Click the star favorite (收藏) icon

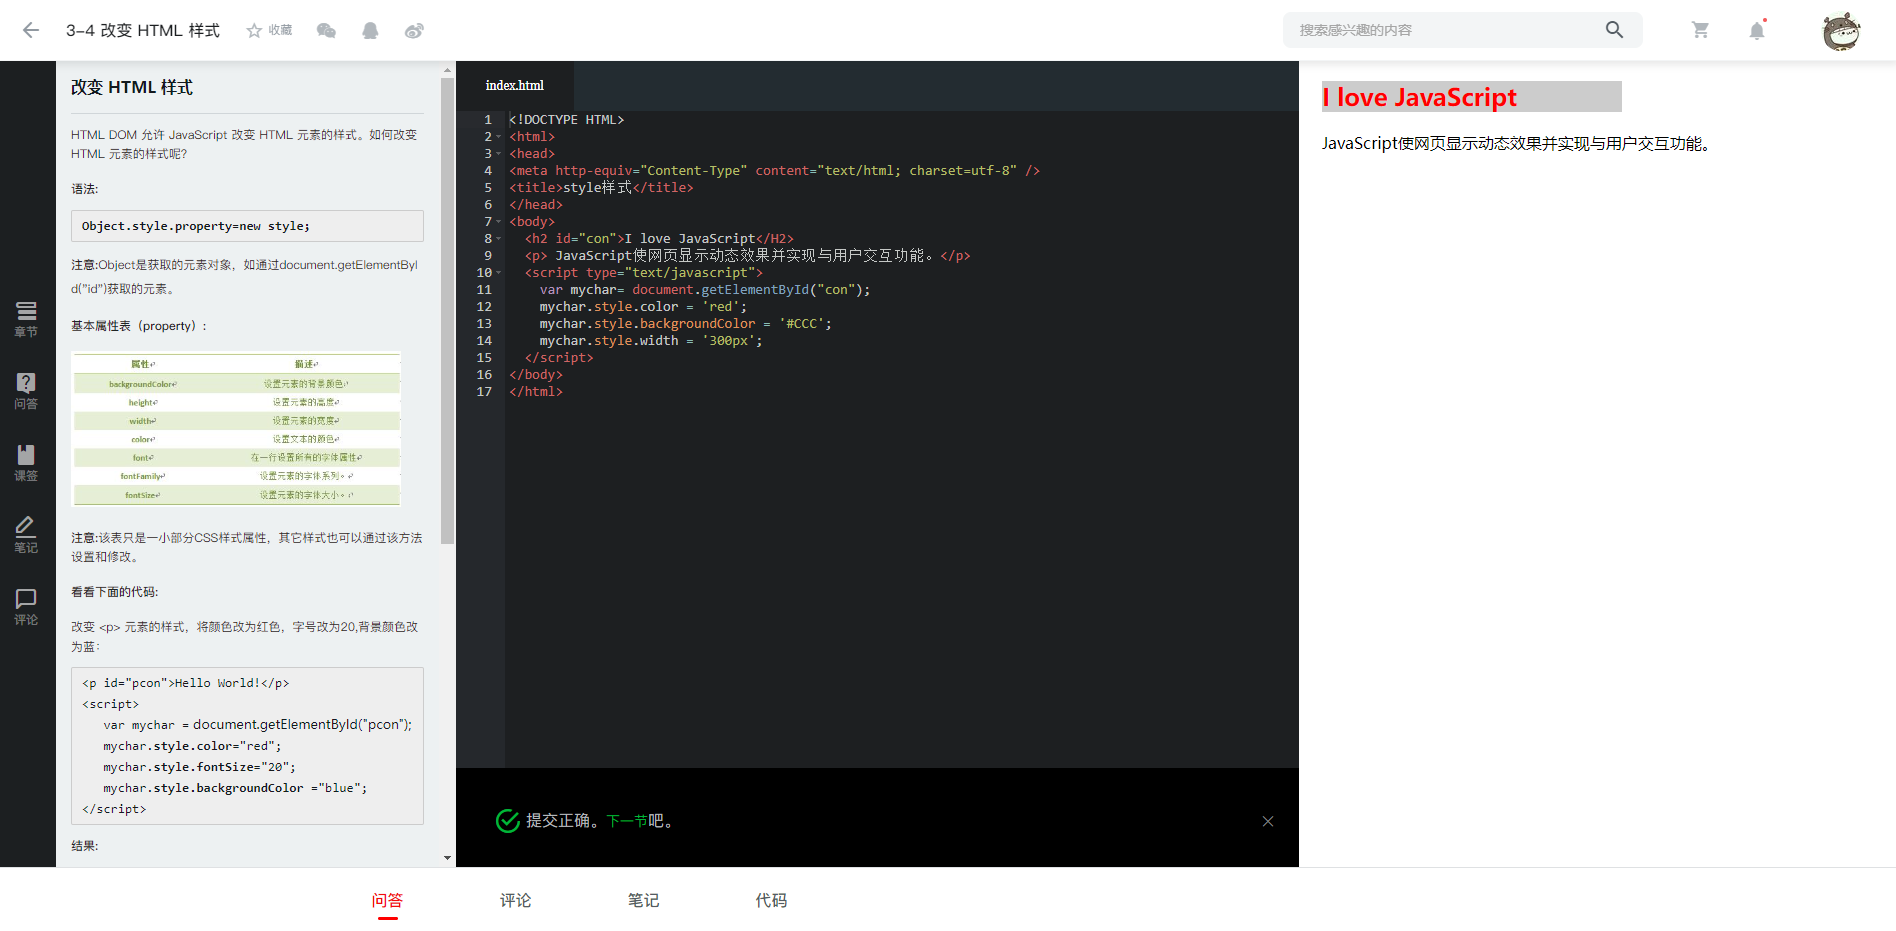tap(254, 31)
